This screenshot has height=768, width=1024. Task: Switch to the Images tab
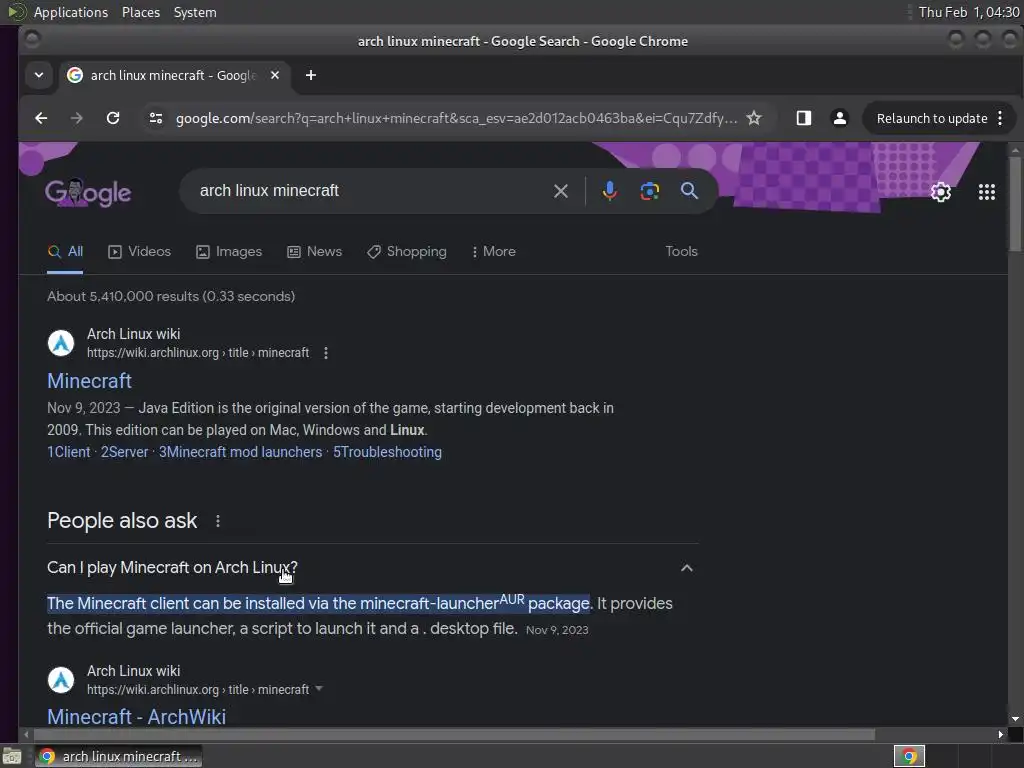[x=229, y=251]
